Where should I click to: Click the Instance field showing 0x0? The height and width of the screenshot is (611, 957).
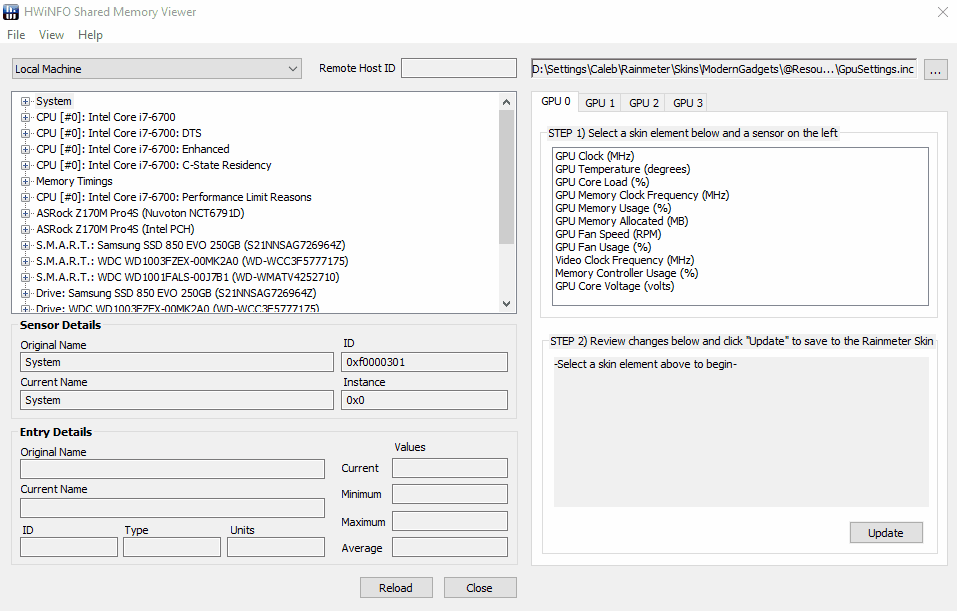(x=424, y=400)
